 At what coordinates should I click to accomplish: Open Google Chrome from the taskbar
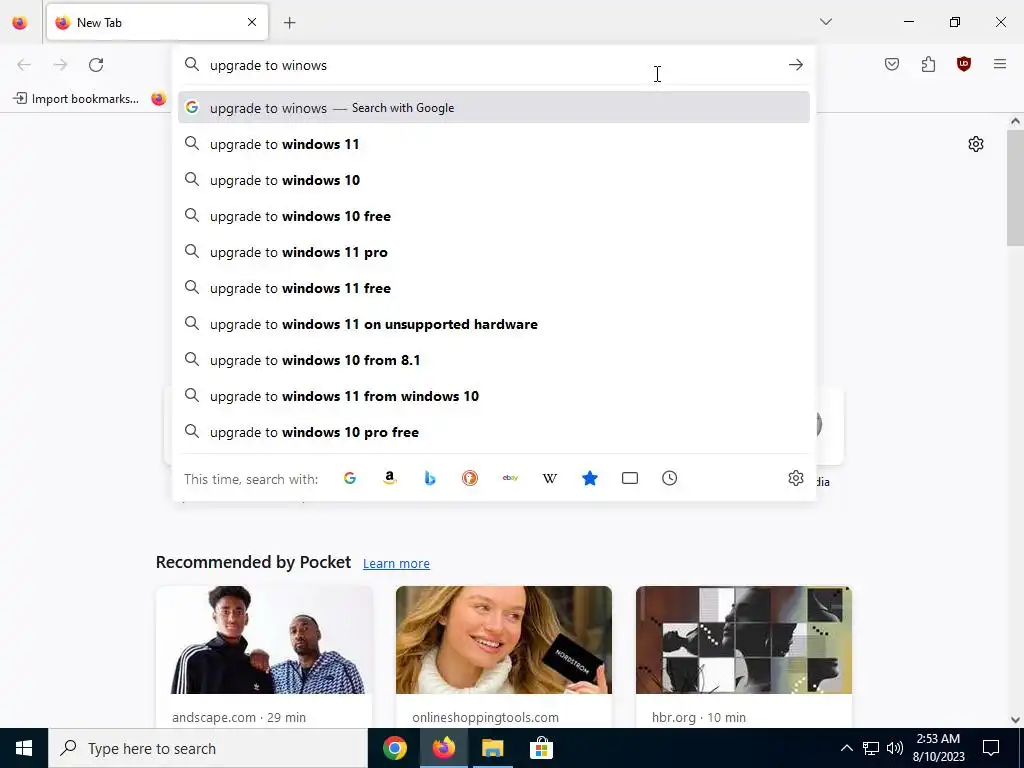pyautogui.click(x=395, y=748)
